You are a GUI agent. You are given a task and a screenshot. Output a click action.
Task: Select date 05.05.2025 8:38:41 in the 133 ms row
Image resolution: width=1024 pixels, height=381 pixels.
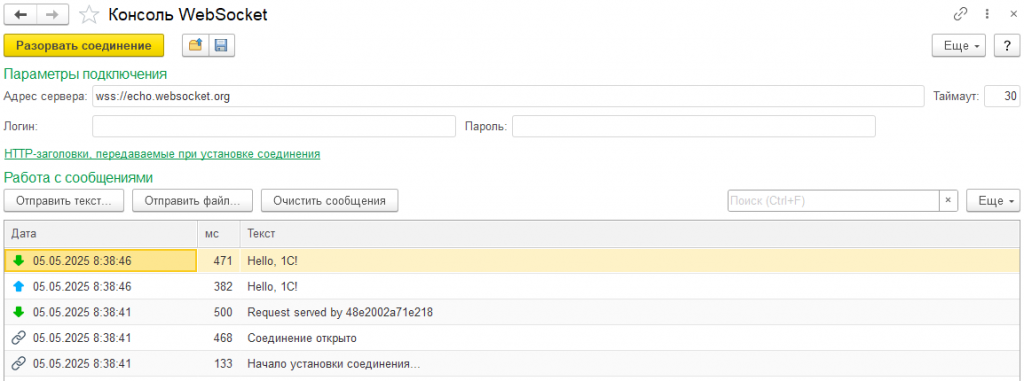[x=82, y=363]
